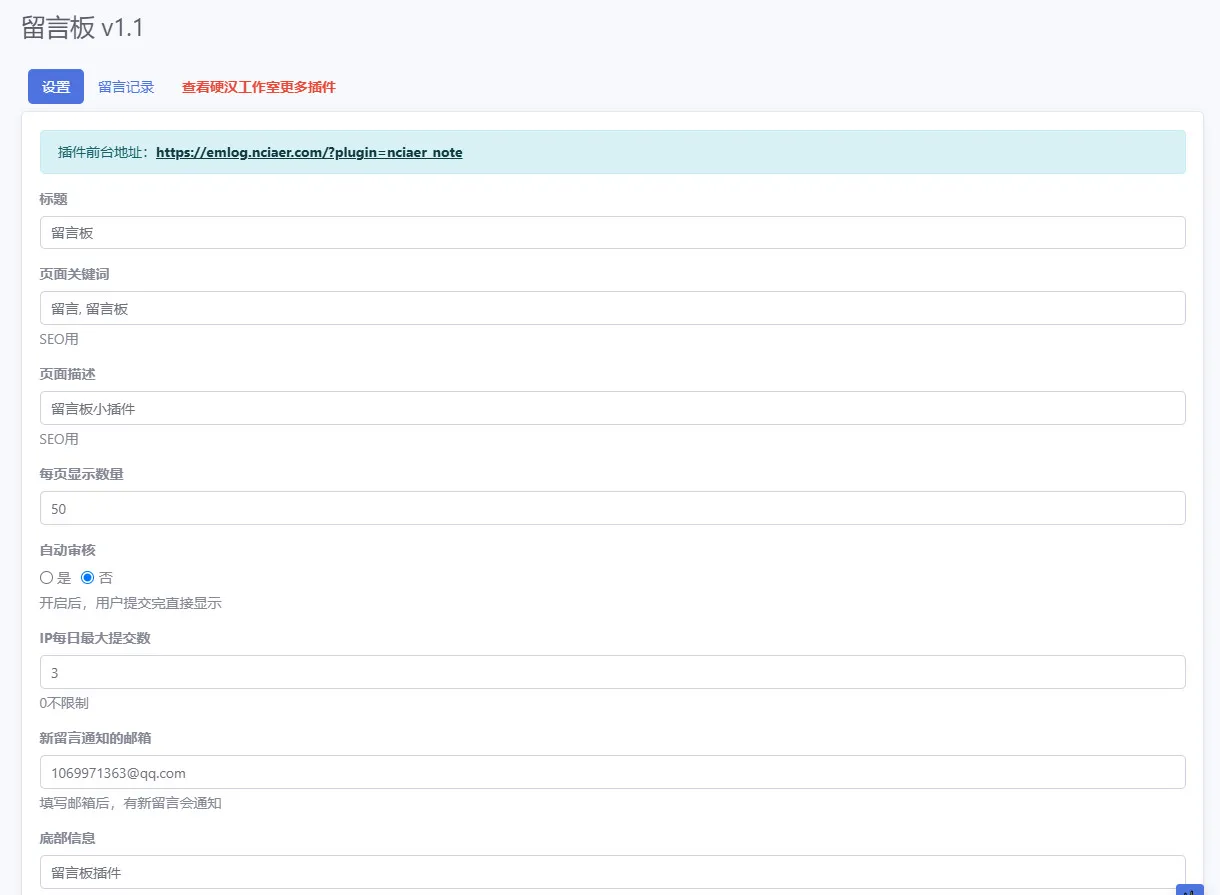Open the 留言记录 tab

pyautogui.click(x=126, y=87)
